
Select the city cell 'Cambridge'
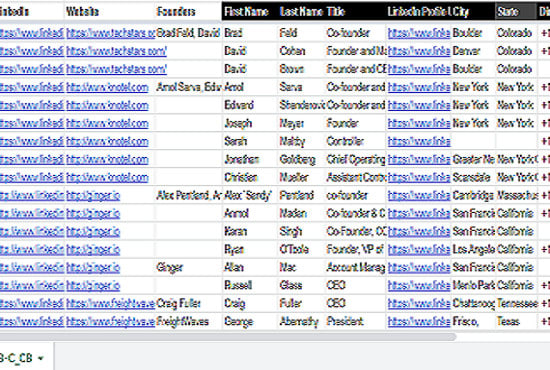[x=473, y=196]
